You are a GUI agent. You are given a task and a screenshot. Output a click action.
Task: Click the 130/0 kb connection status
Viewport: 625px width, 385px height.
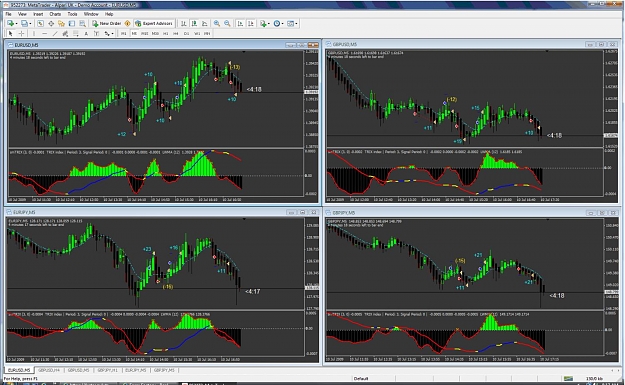(594, 379)
